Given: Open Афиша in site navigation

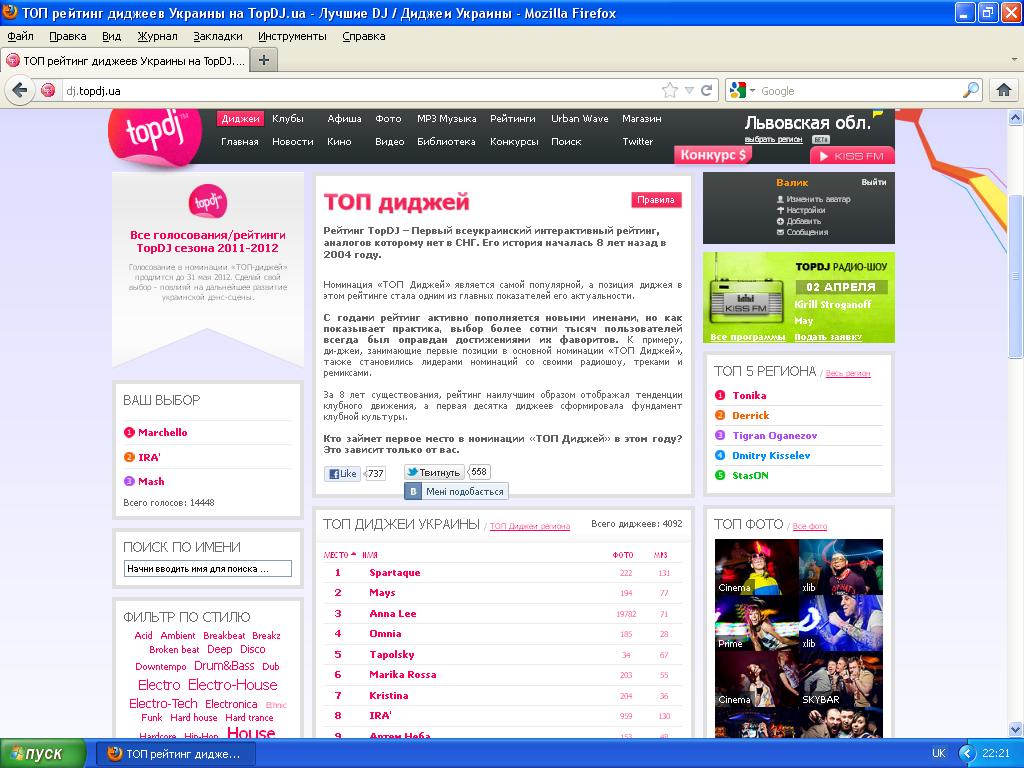Looking at the screenshot, I should click(344, 118).
